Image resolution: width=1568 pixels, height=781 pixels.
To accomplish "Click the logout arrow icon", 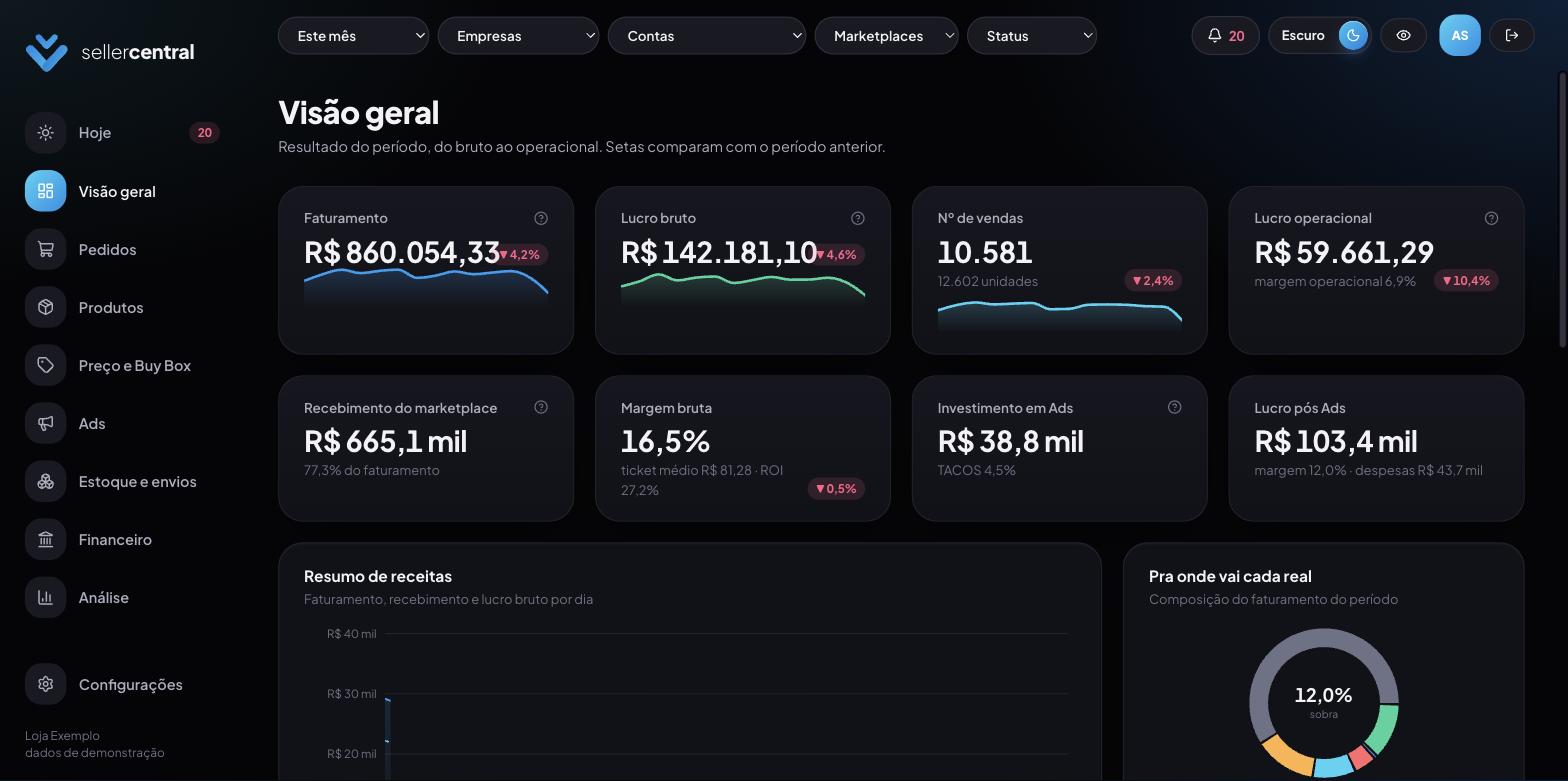I will [1512, 35].
